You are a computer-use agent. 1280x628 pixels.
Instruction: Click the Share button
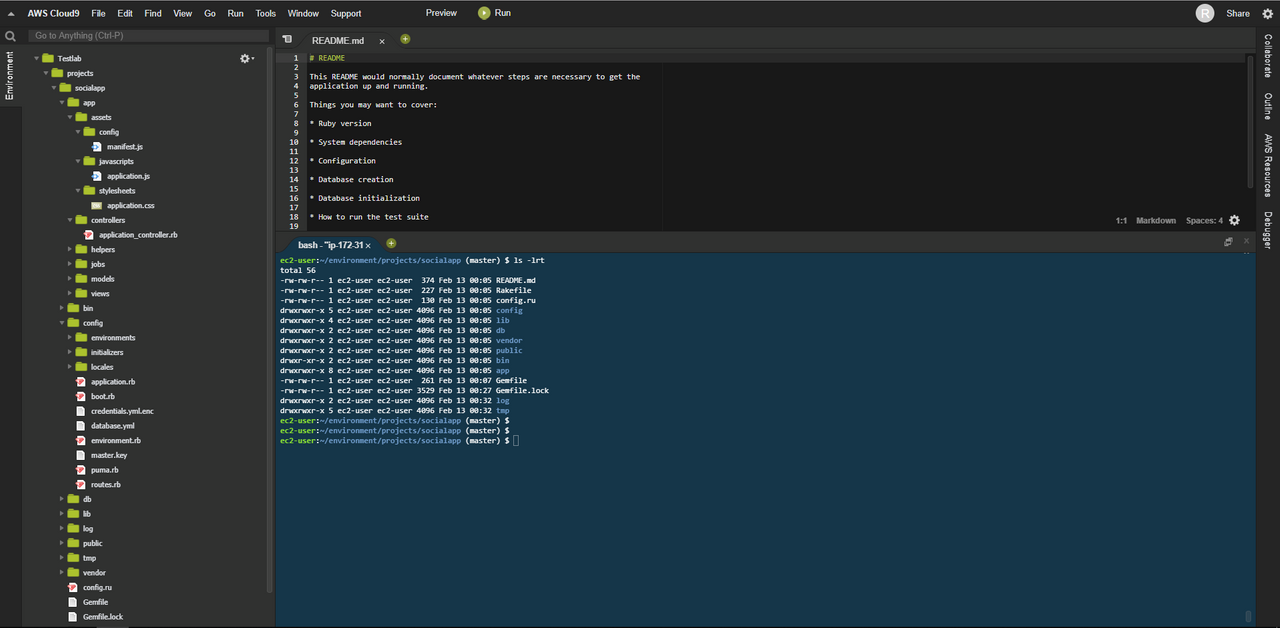point(1238,13)
